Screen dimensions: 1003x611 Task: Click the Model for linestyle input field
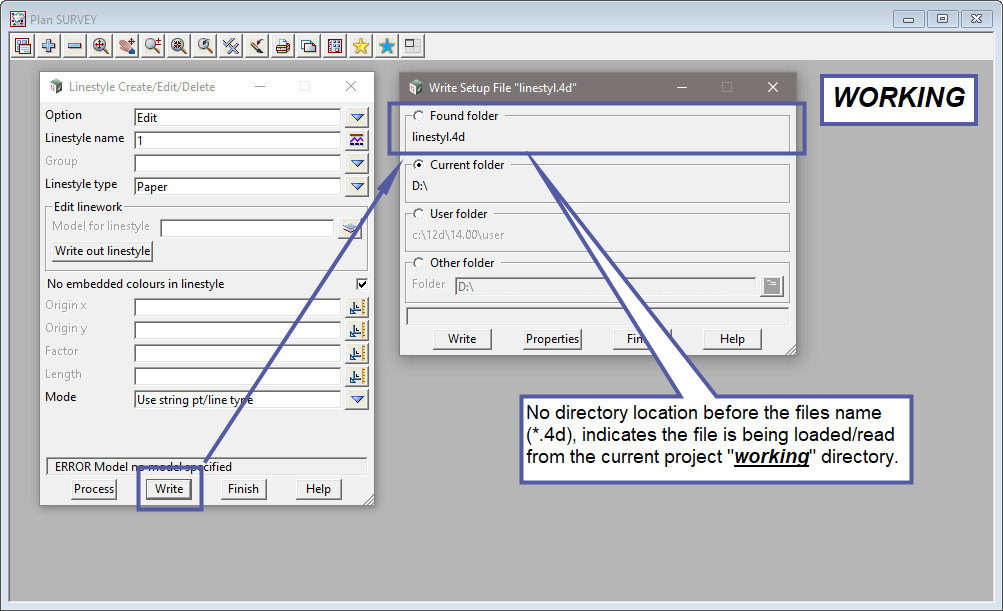247,228
